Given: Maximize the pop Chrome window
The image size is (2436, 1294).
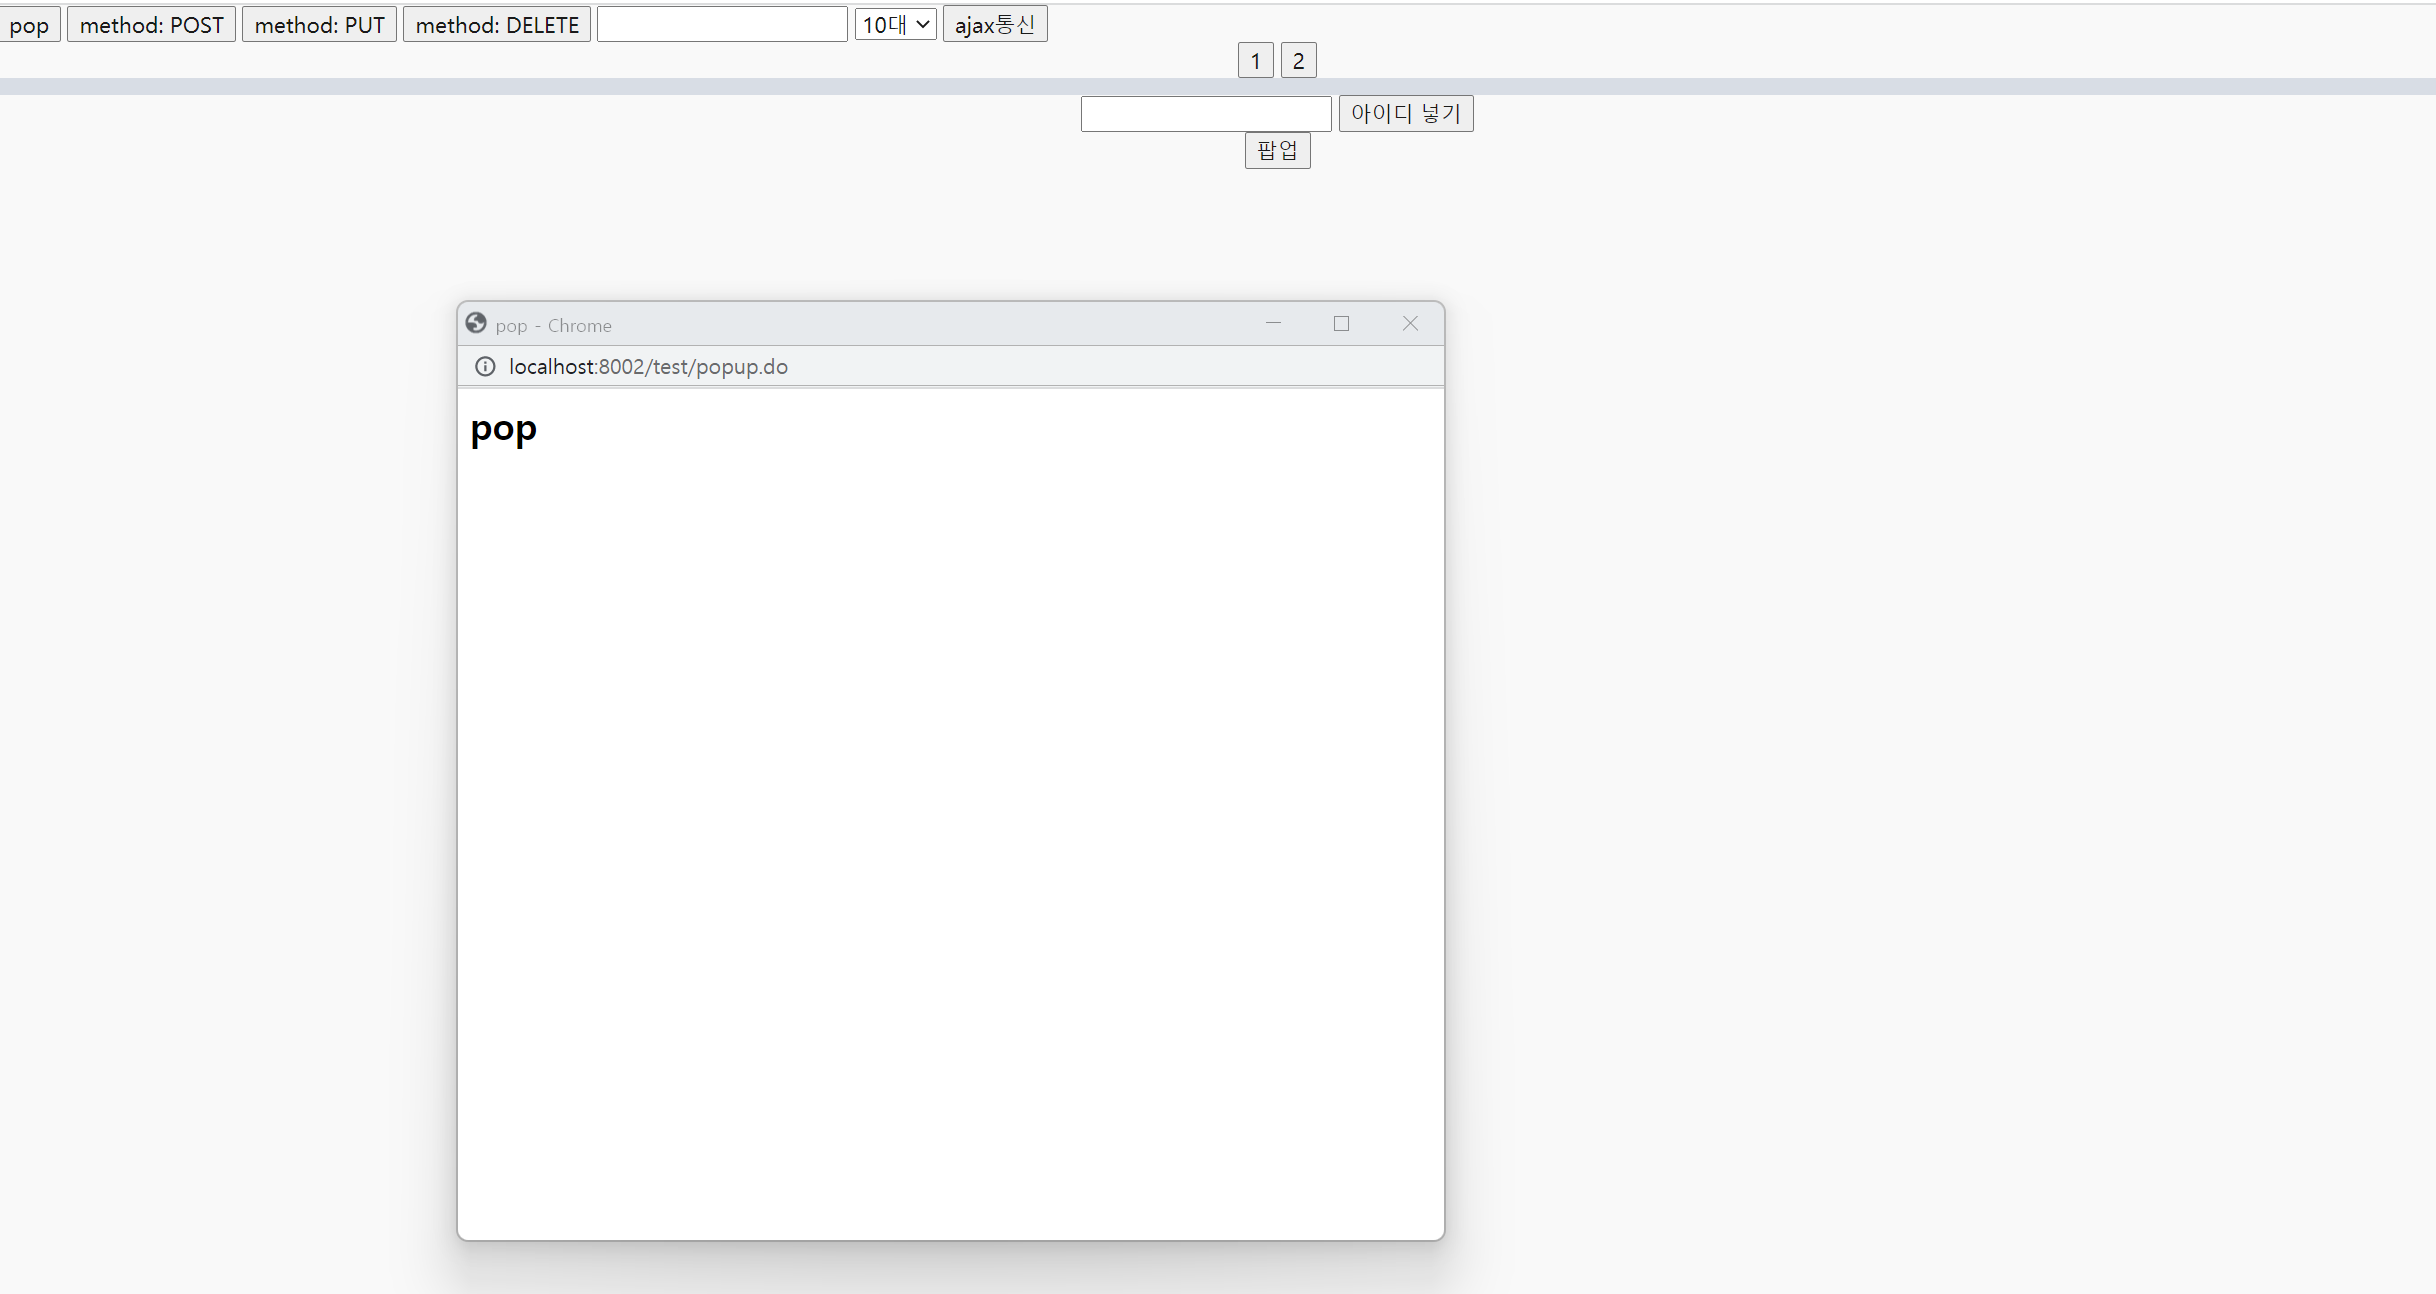Looking at the screenshot, I should coord(1341,323).
